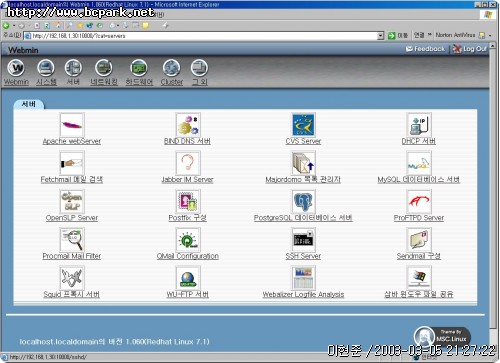Click the Procmail Mail Filter link

coord(72,256)
